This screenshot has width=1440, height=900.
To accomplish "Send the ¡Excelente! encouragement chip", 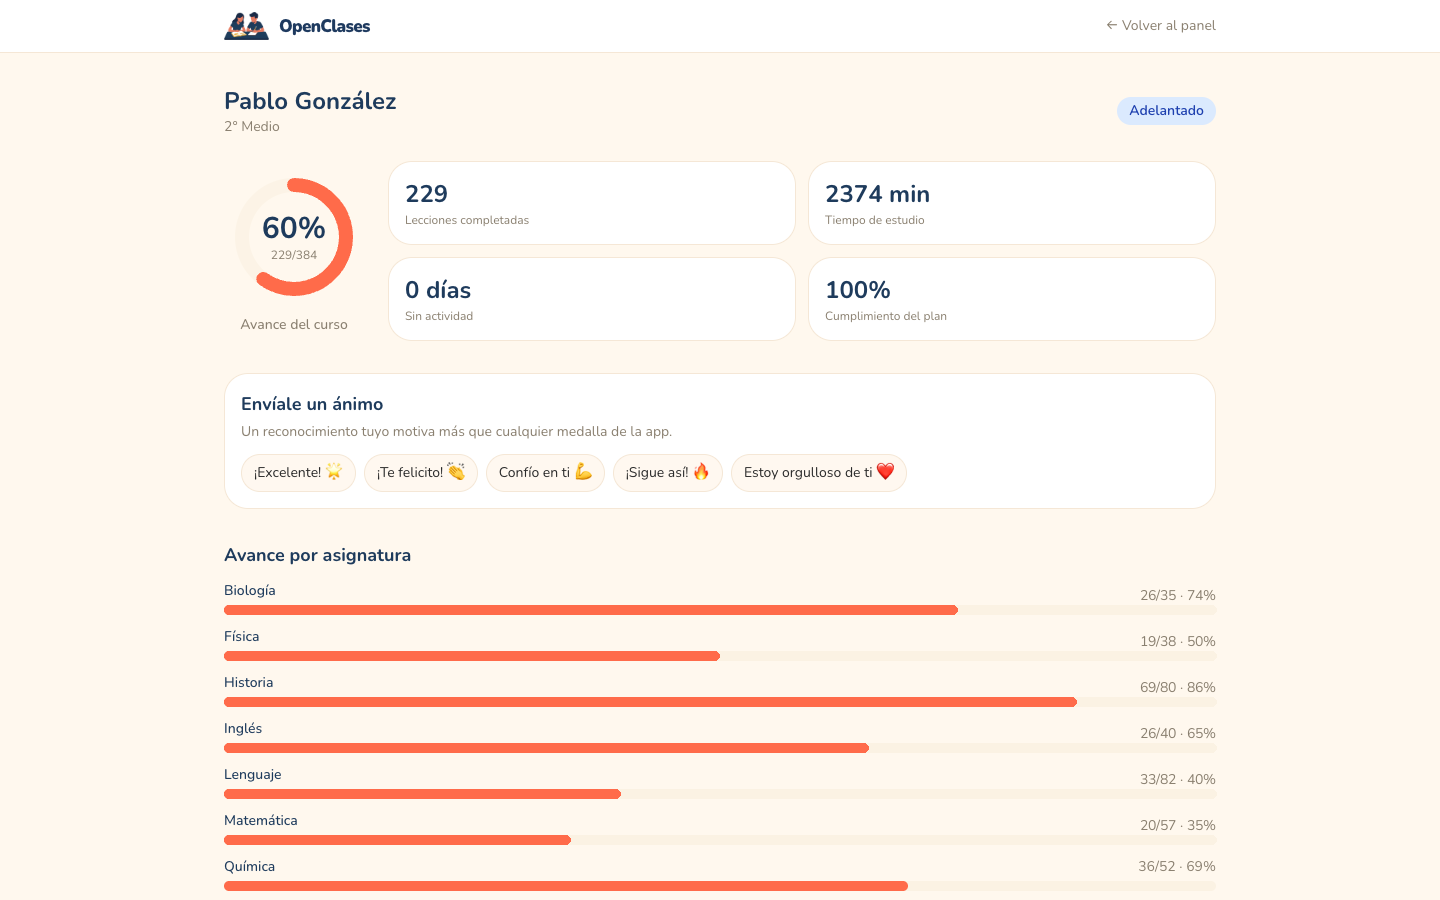I will 298,473.
